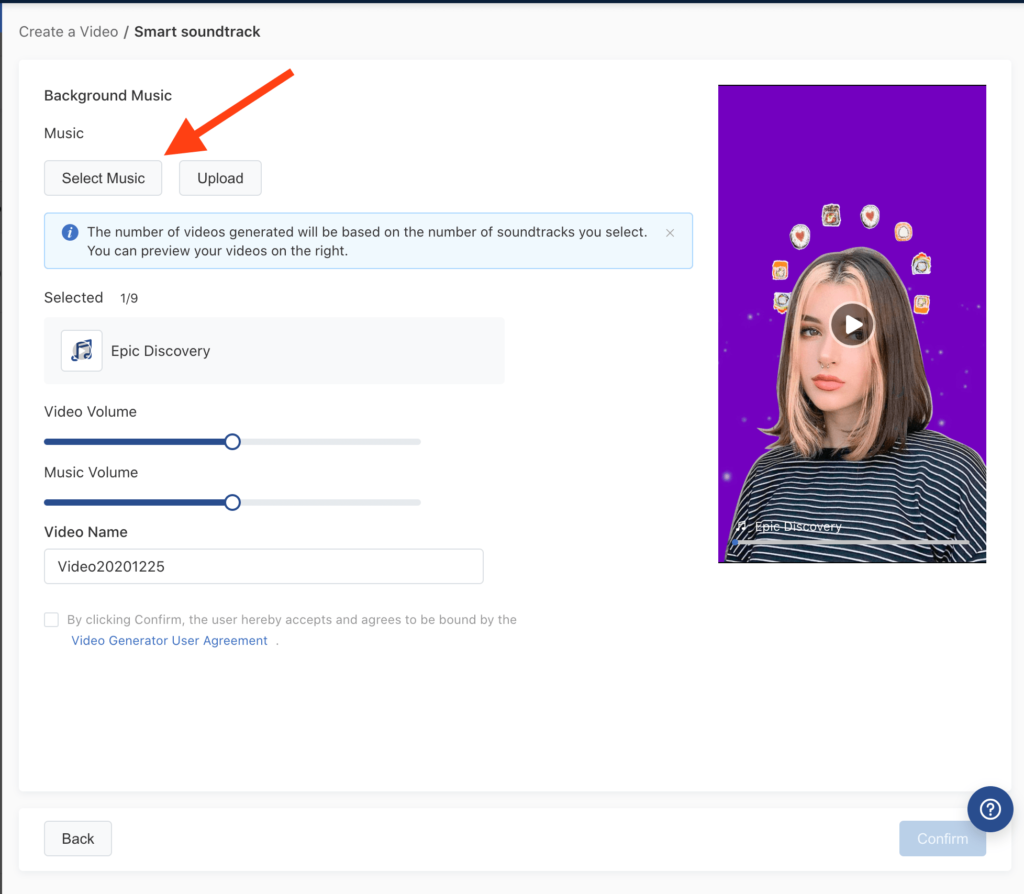
Task: Click the preview video progress bar
Action: (x=851, y=542)
